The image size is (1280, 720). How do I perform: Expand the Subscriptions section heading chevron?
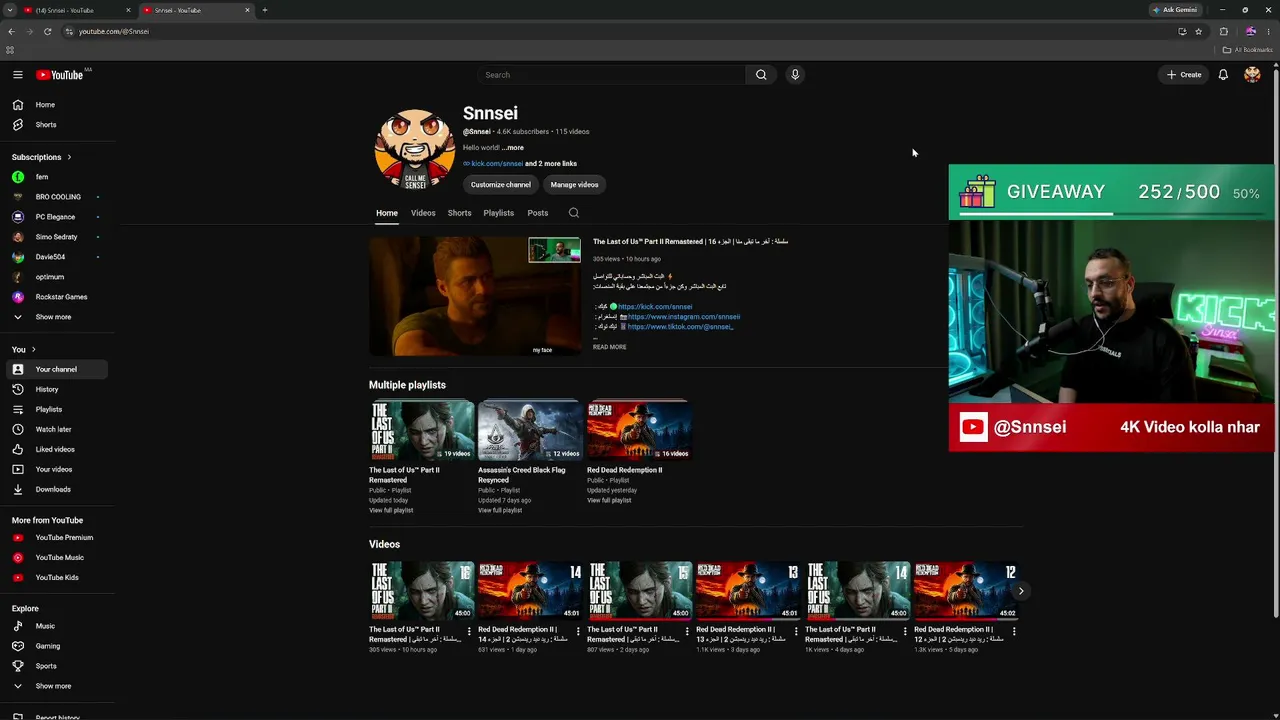pyautogui.click(x=69, y=157)
